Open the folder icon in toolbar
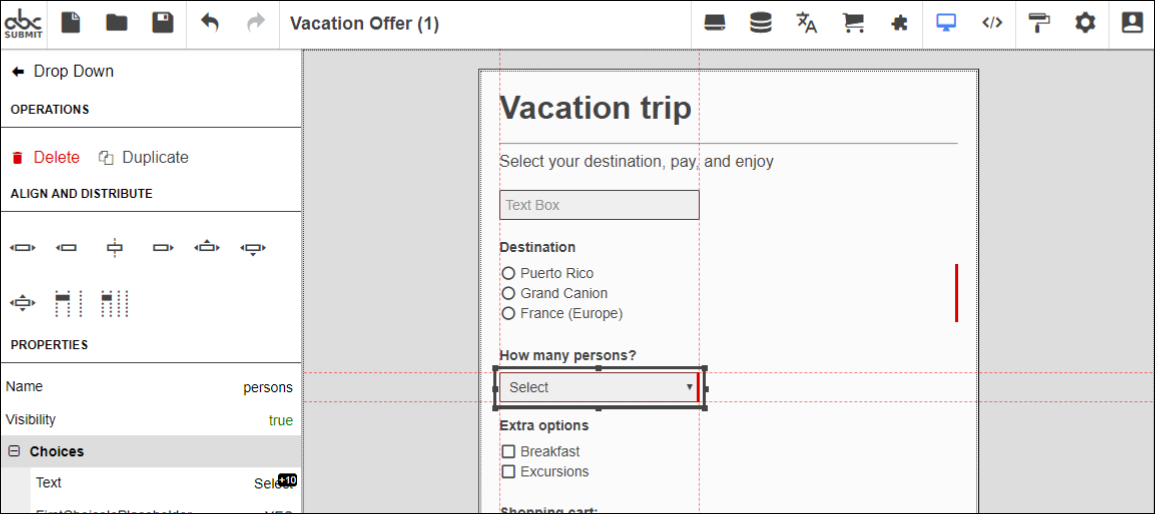Viewport: 1155px width, 514px height. [x=116, y=24]
